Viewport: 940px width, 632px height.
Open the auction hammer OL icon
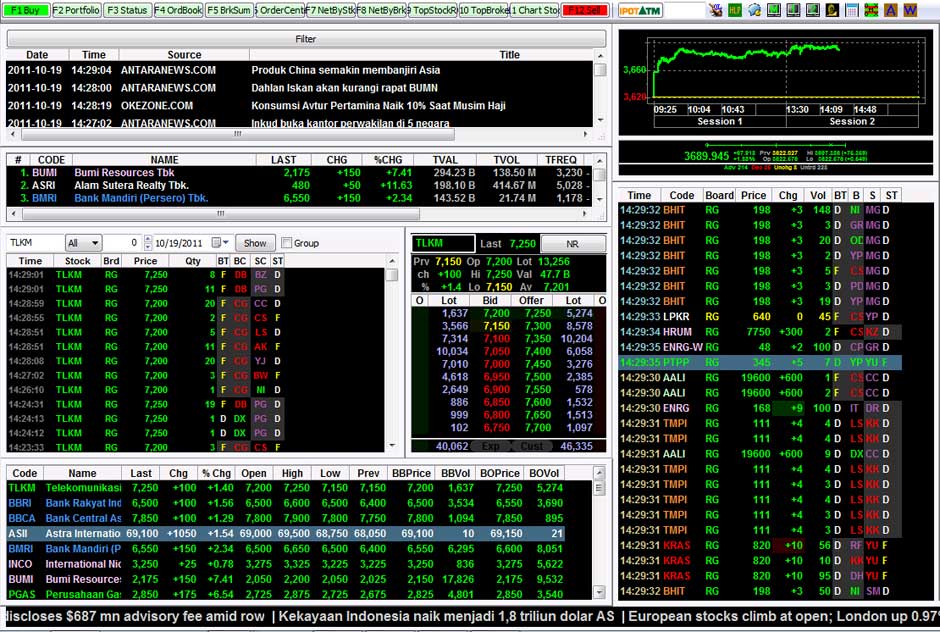tap(715, 10)
